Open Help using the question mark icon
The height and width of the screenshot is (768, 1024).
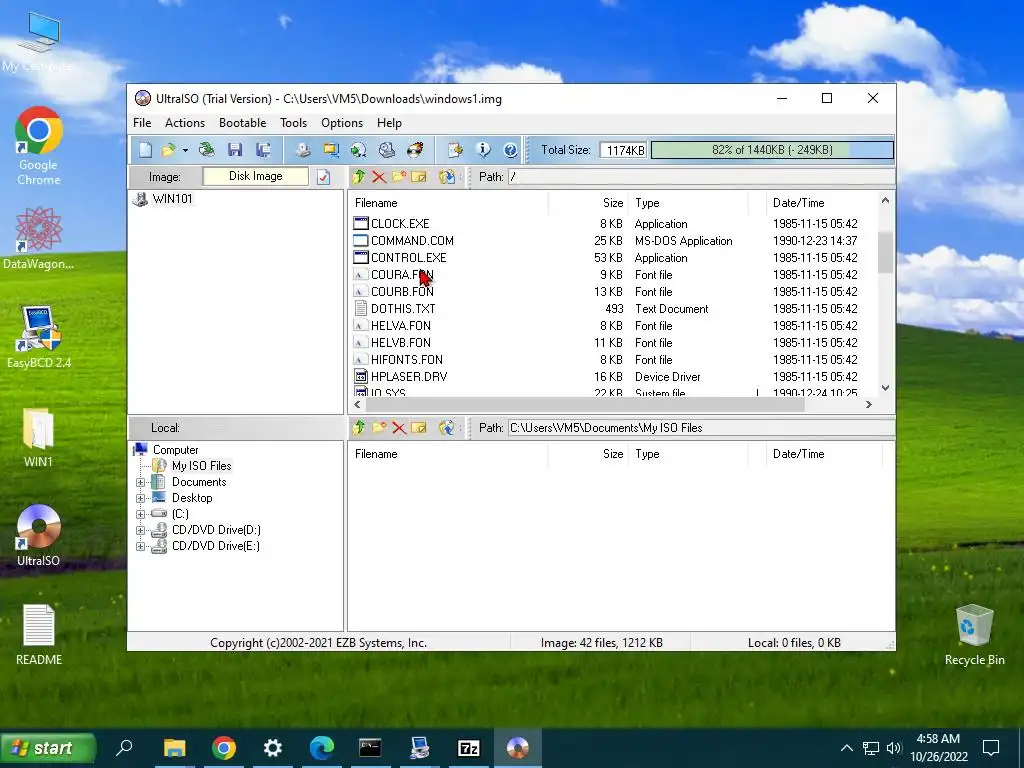511,150
